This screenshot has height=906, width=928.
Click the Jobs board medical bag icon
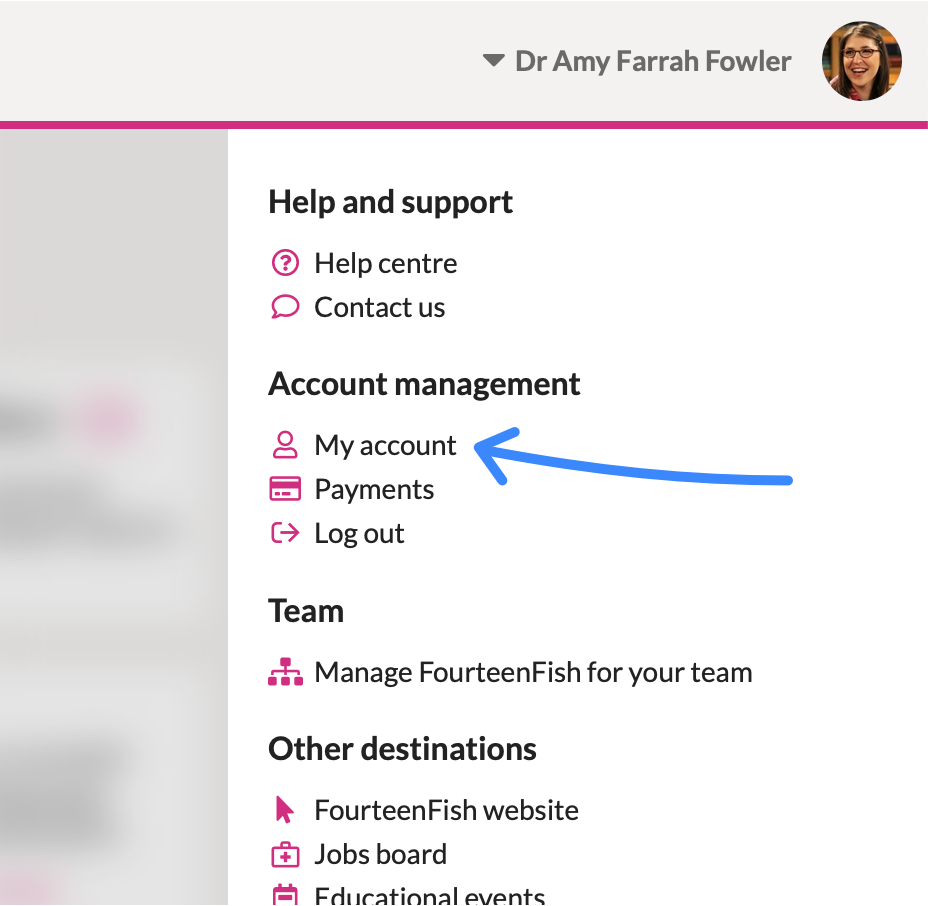click(x=285, y=854)
